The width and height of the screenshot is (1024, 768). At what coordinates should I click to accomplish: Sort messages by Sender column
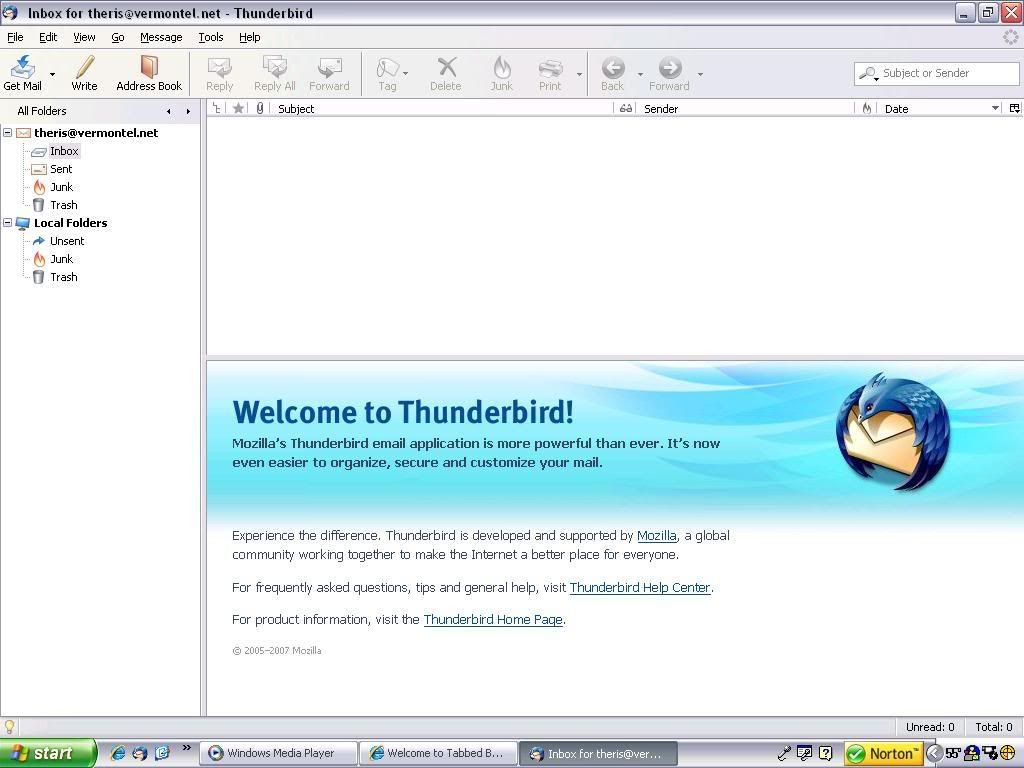pos(746,108)
